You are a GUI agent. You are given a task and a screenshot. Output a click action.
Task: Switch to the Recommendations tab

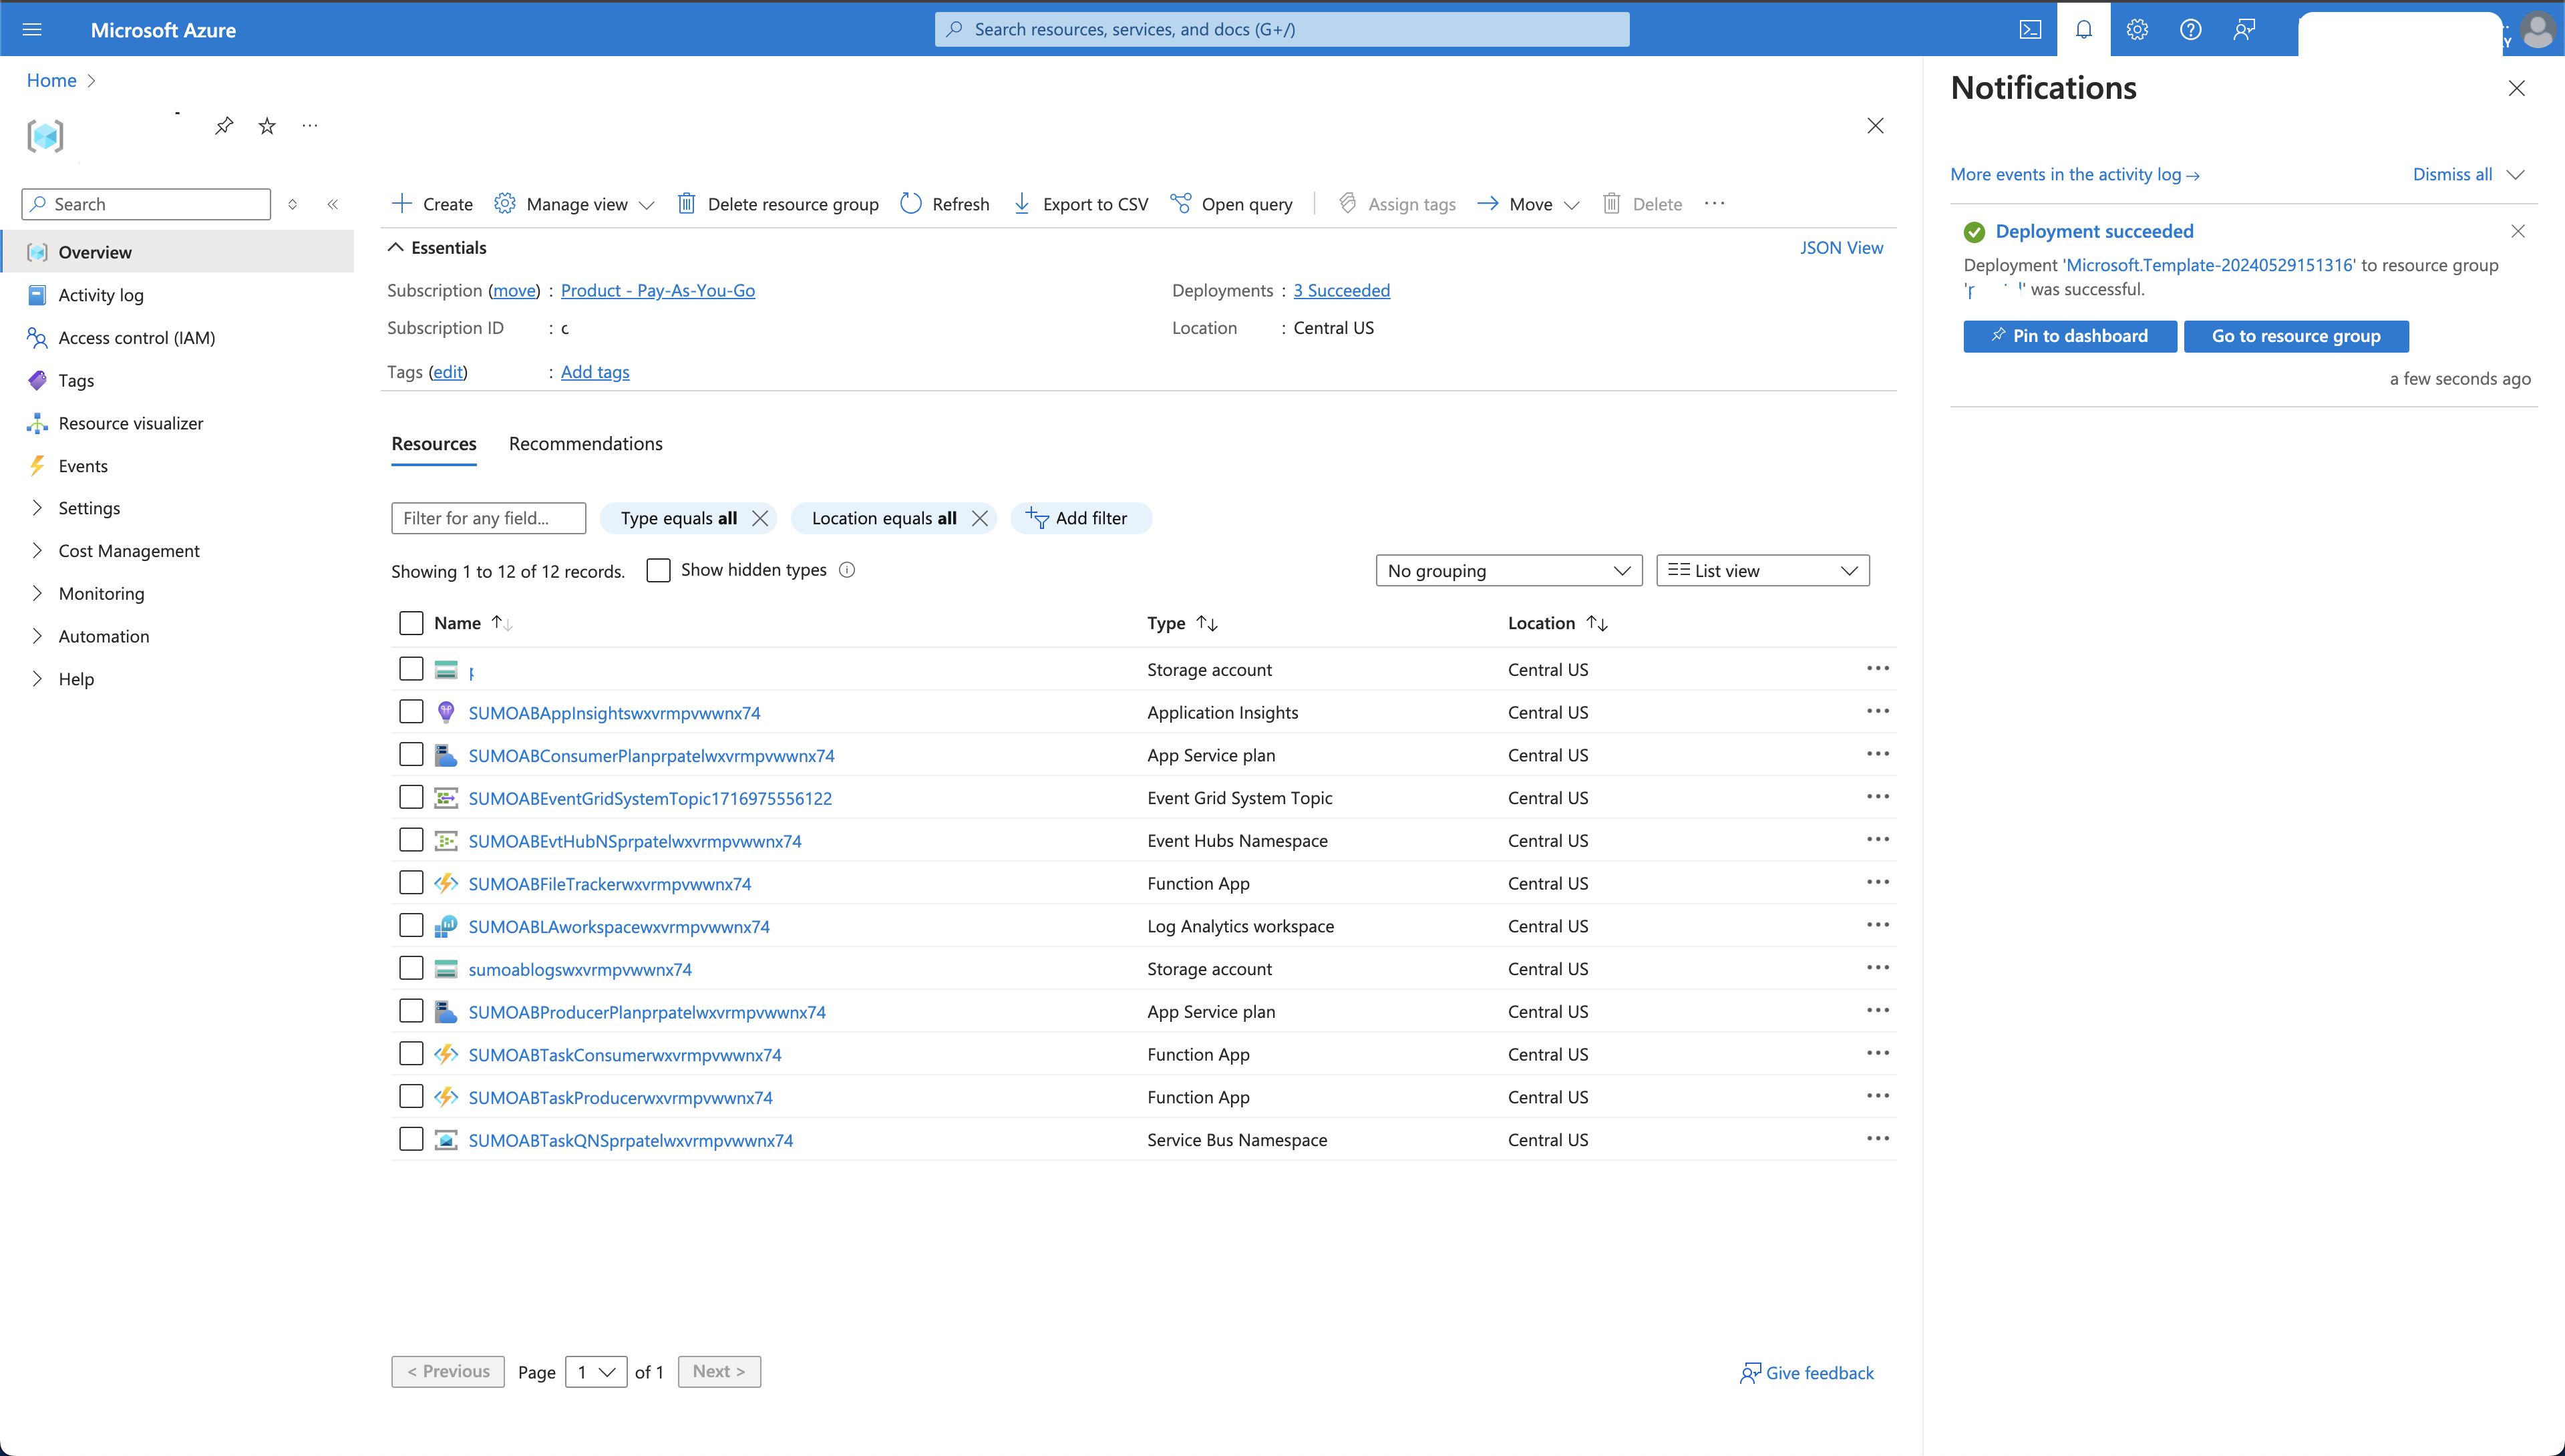tap(585, 443)
